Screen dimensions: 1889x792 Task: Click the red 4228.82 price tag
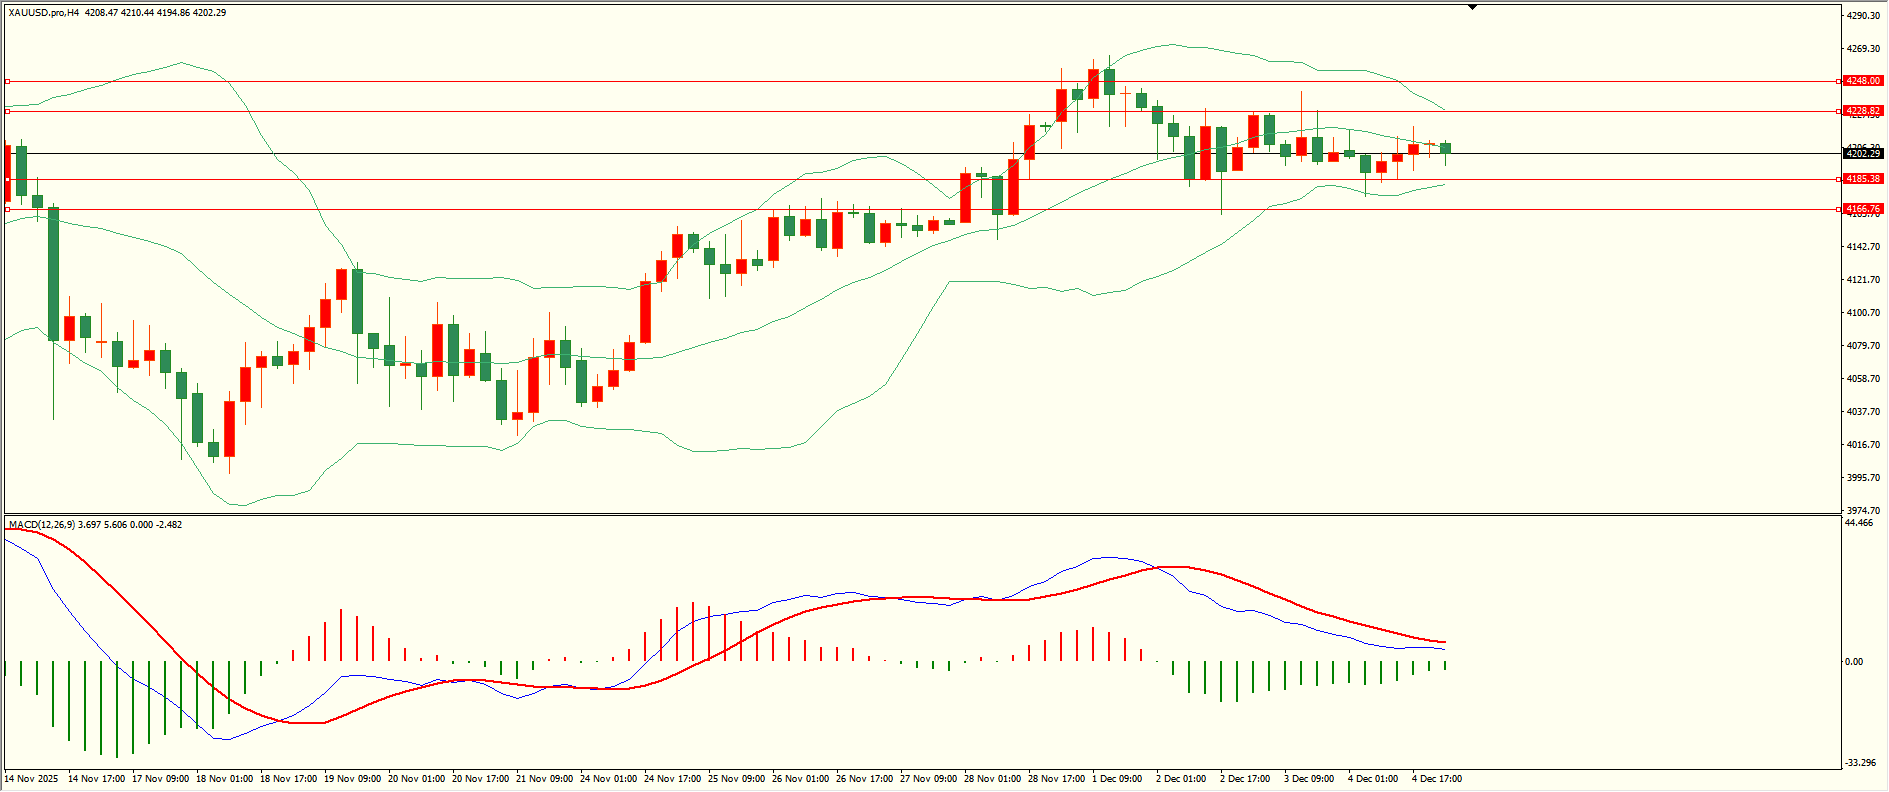[x=1863, y=111]
